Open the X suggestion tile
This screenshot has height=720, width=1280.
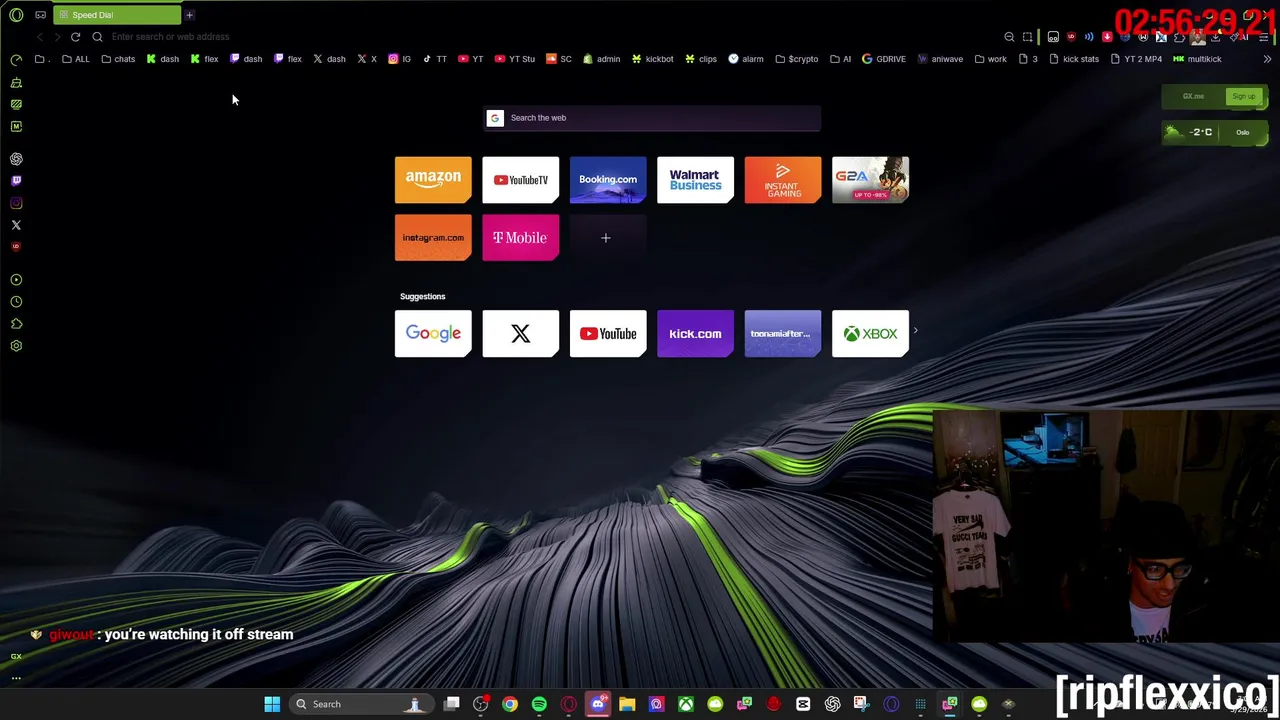coord(520,334)
